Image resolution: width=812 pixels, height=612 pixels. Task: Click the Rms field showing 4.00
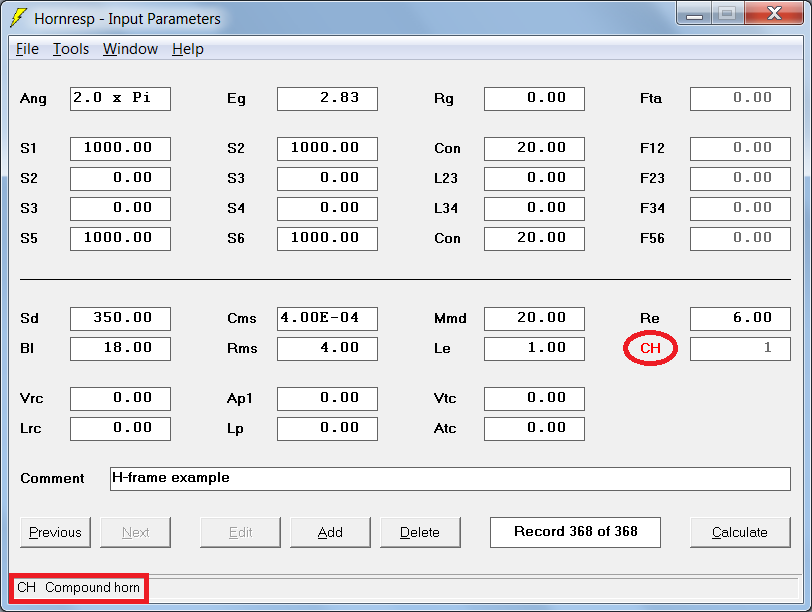point(327,348)
